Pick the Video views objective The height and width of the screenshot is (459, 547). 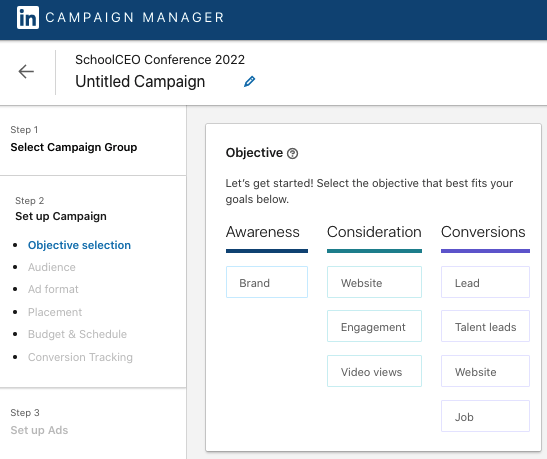[374, 371]
